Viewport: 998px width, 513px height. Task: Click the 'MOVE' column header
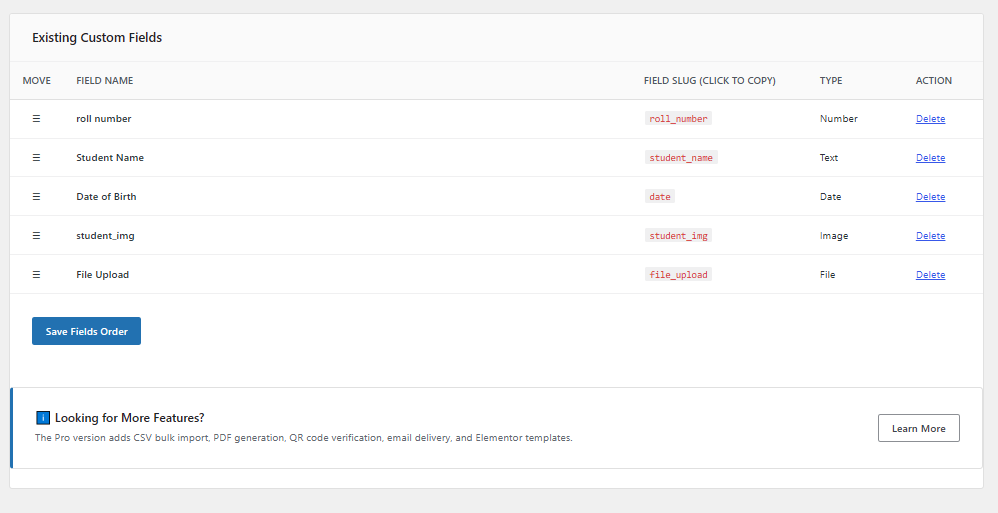click(36, 80)
